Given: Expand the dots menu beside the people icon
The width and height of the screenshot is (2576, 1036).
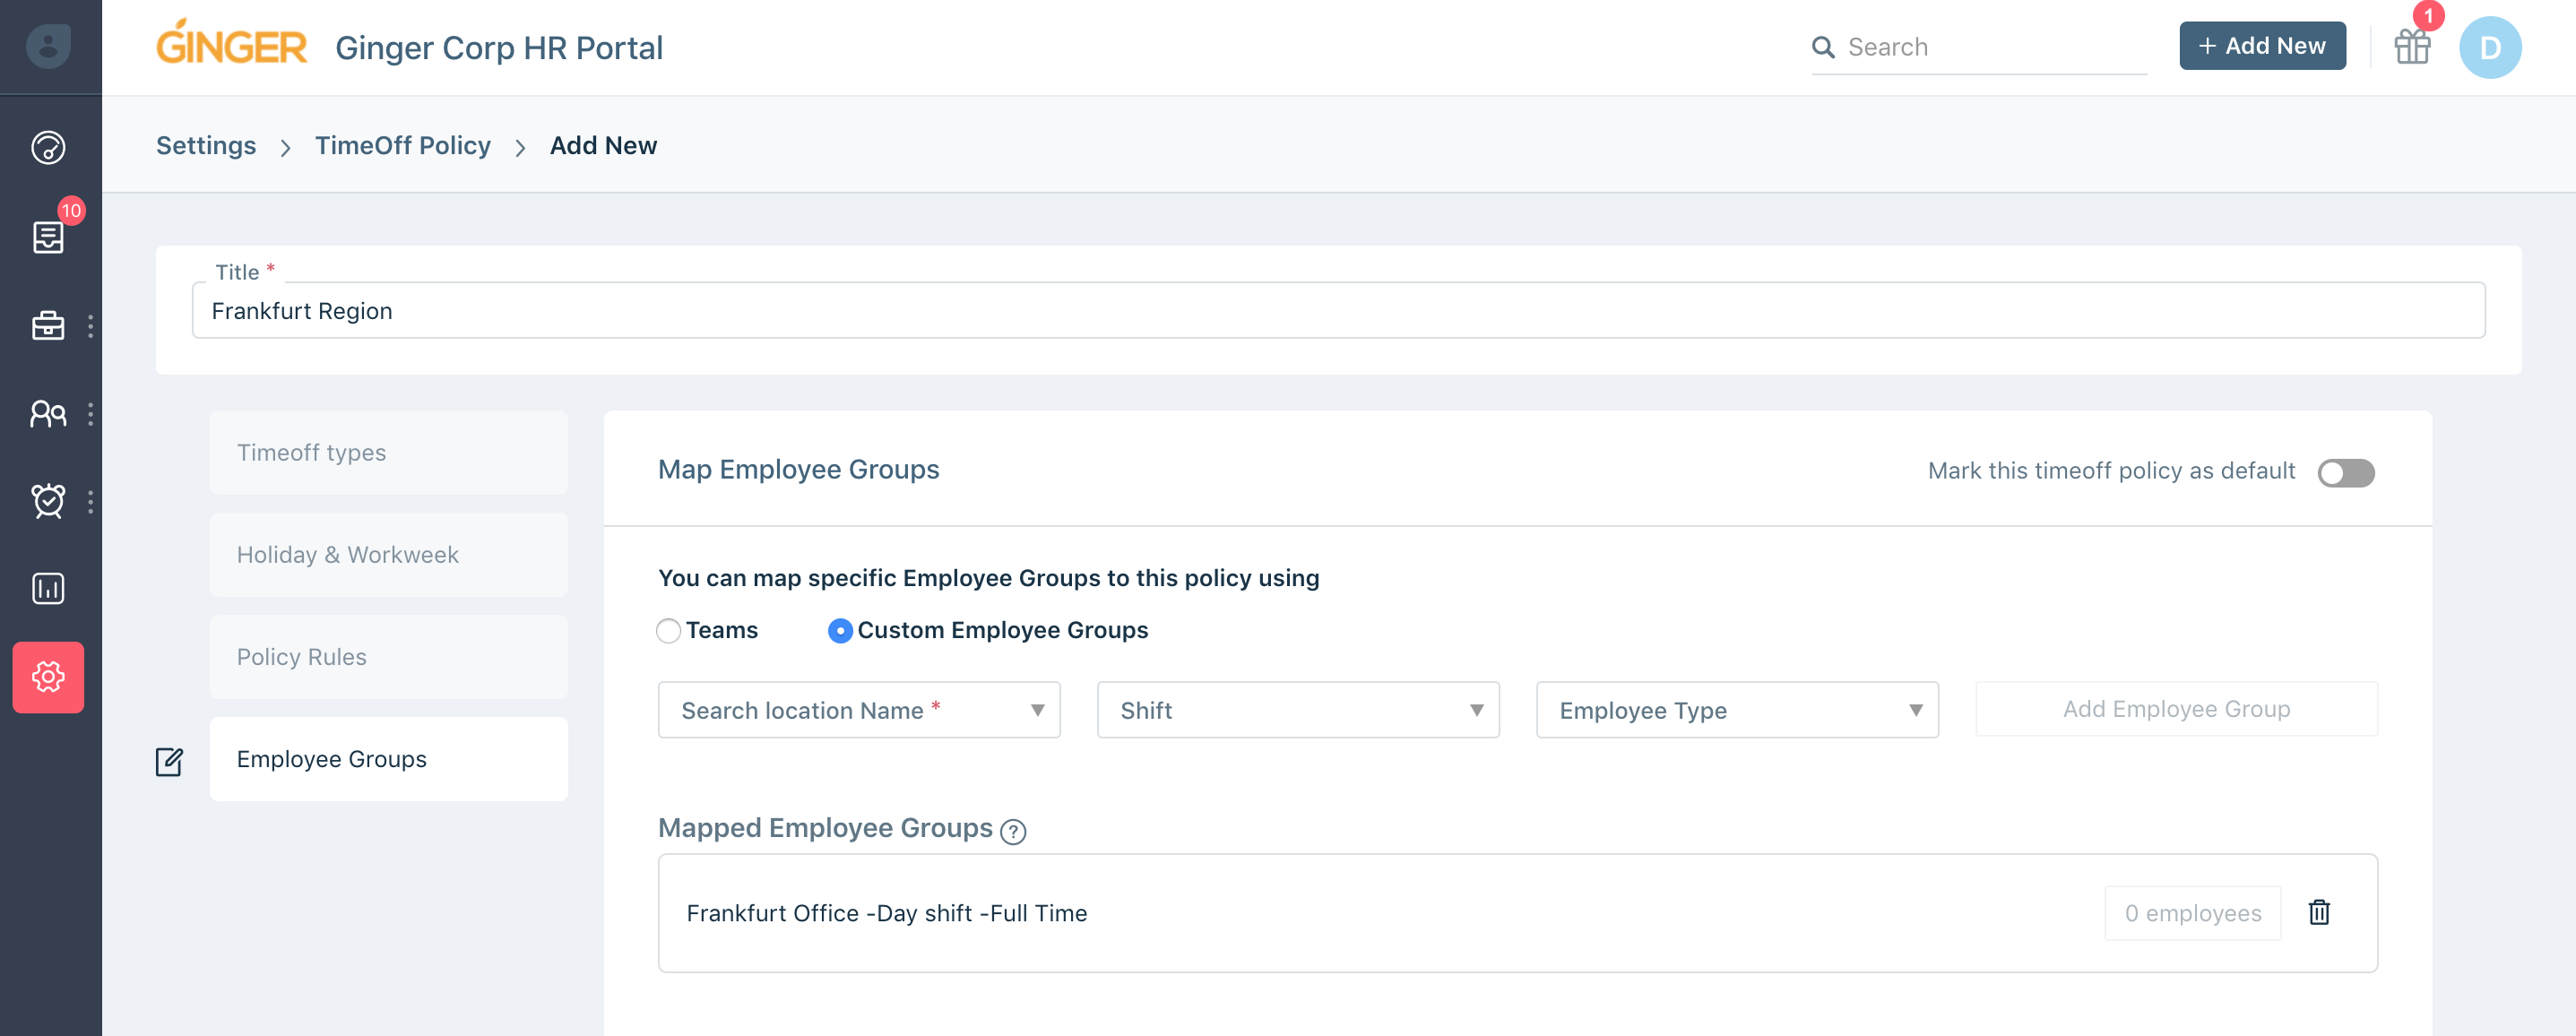Looking at the screenshot, I should [x=90, y=414].
